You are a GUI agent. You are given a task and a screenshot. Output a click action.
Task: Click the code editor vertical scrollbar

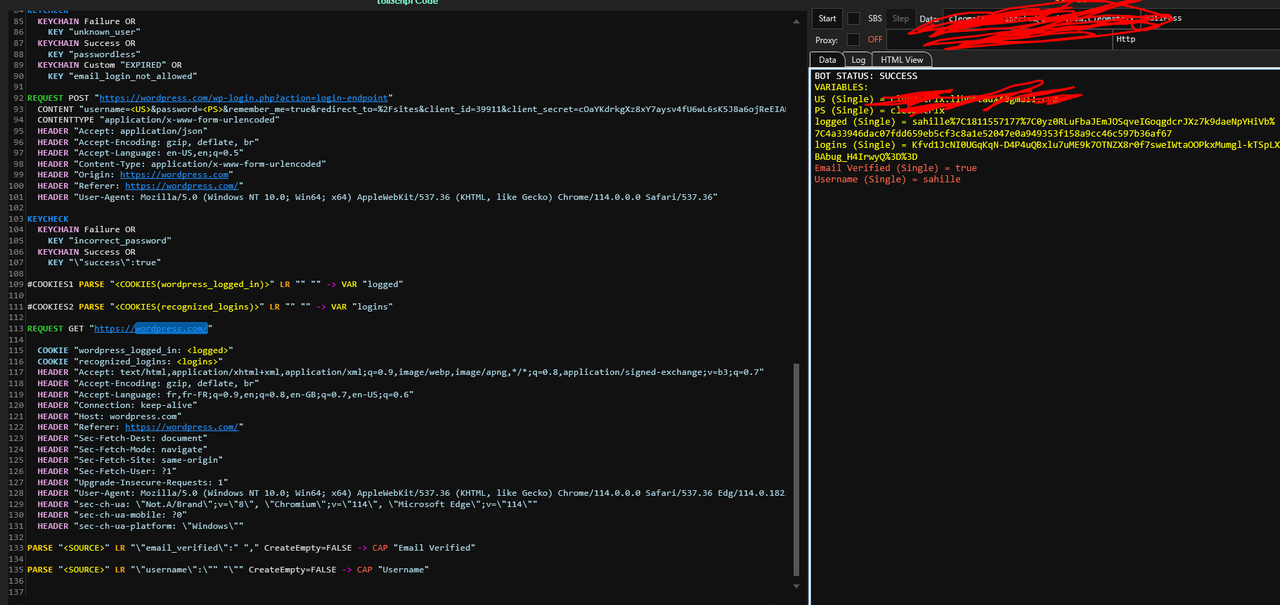(797, 468)
